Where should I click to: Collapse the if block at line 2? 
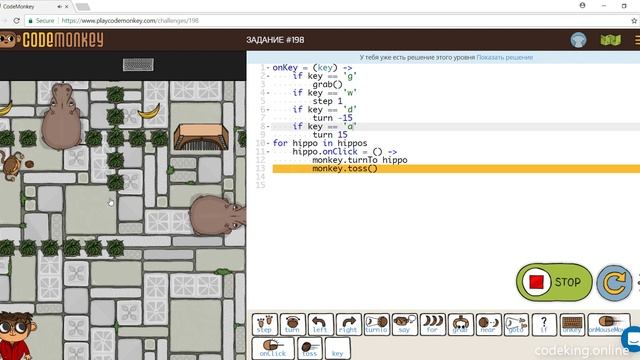(x=268, y=76)
